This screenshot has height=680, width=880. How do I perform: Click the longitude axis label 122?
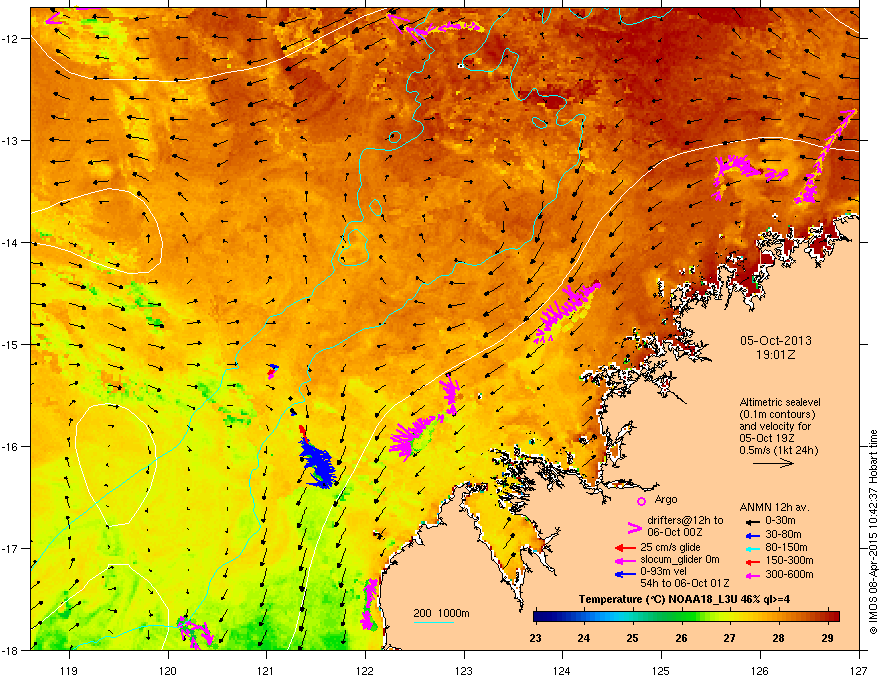(x=365, y=670)
